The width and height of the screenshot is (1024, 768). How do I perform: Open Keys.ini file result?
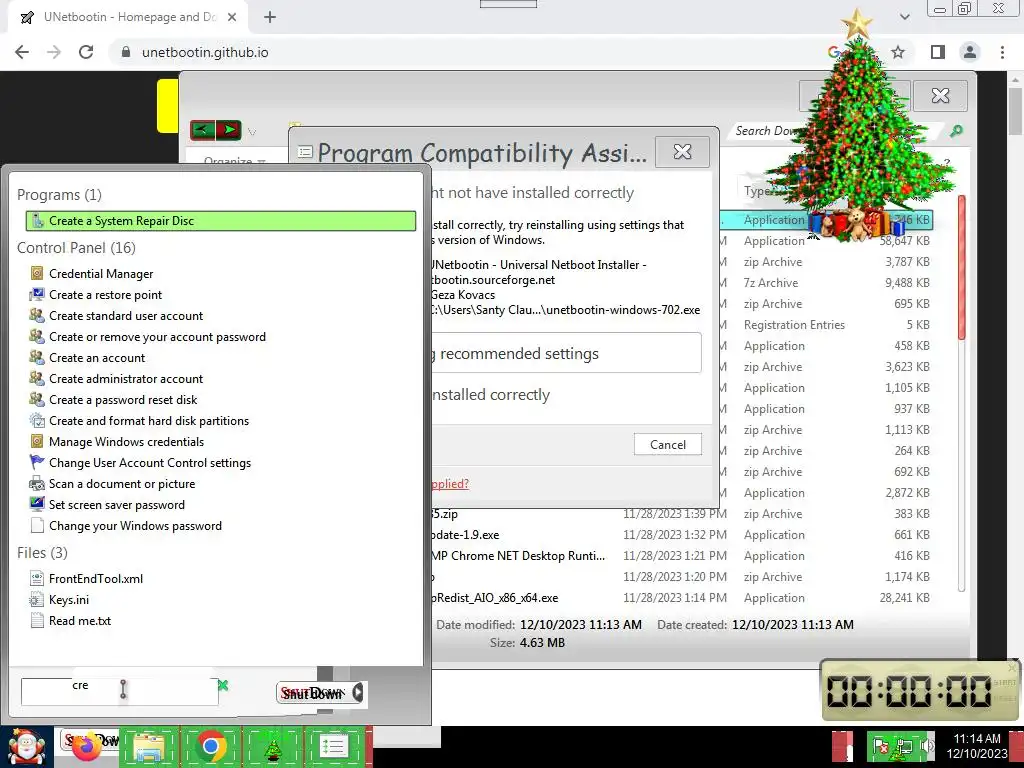(69, 600)
